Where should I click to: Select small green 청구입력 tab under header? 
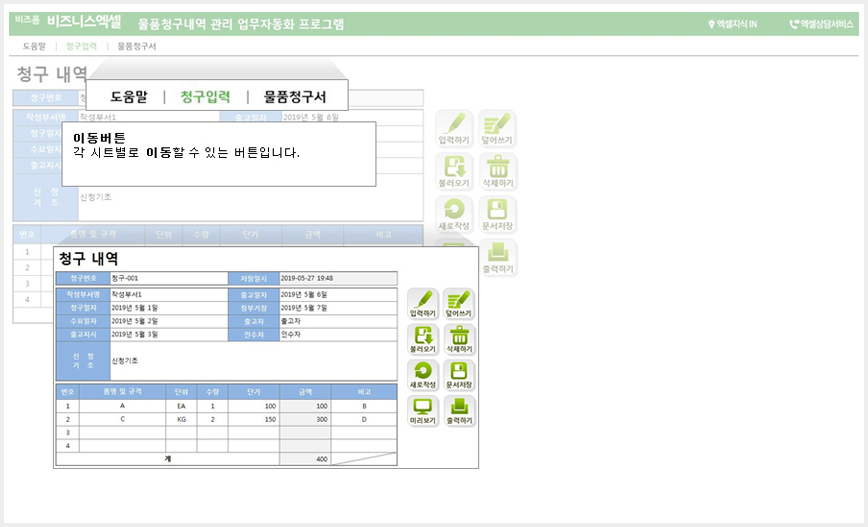[81, 46]
